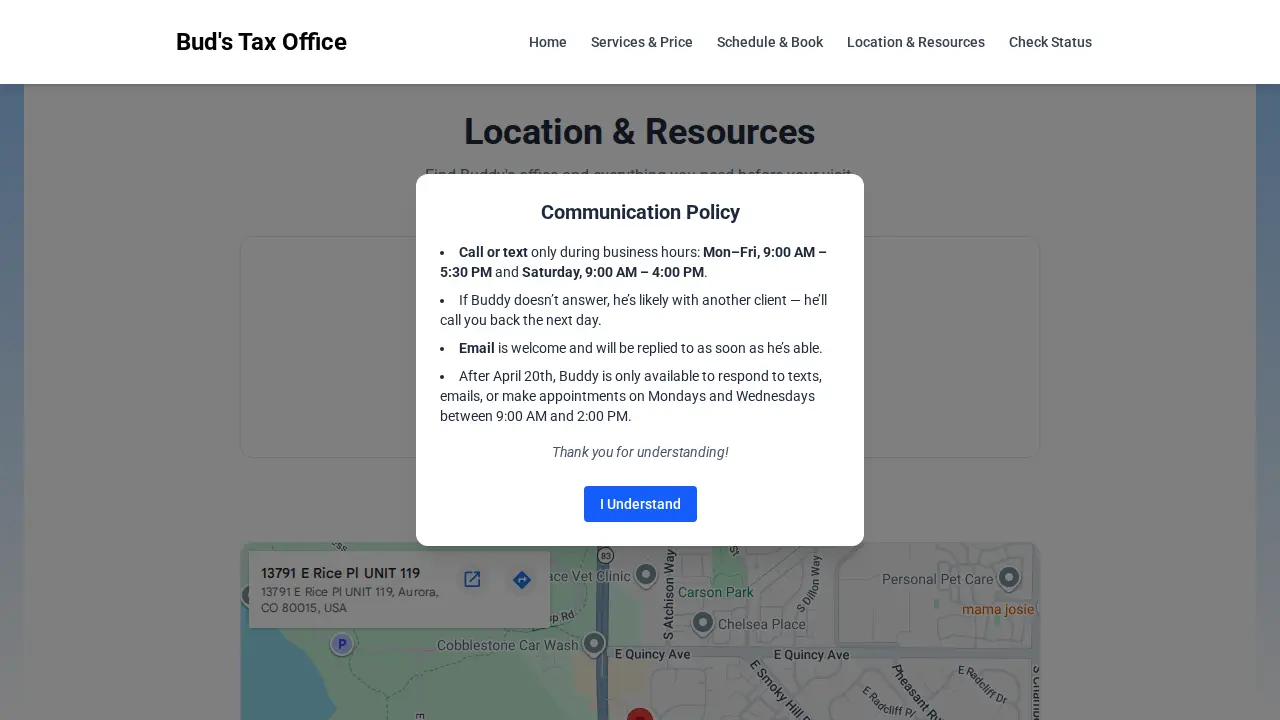Viewport: 1280px width, 720px height.
Task: Select the Highway 83 shield on map
Action: 605,555
